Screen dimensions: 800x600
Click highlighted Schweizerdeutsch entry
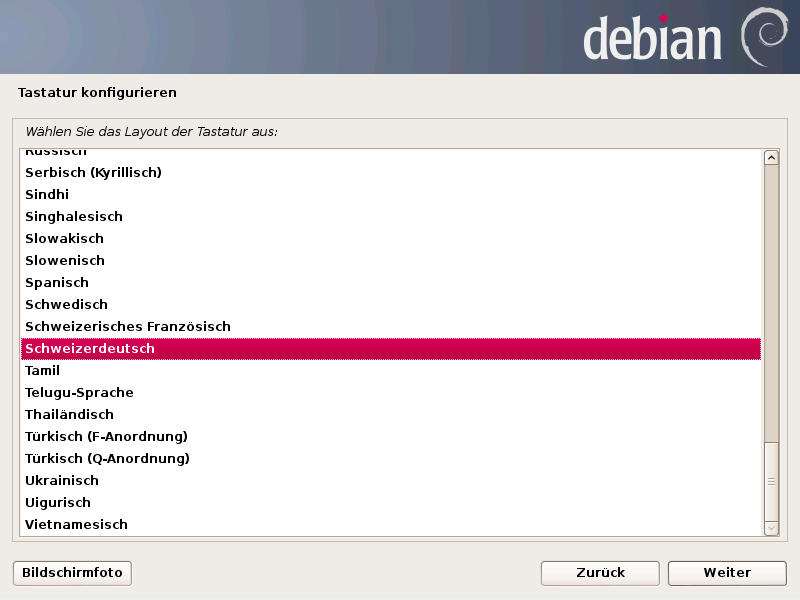point(90,348)
